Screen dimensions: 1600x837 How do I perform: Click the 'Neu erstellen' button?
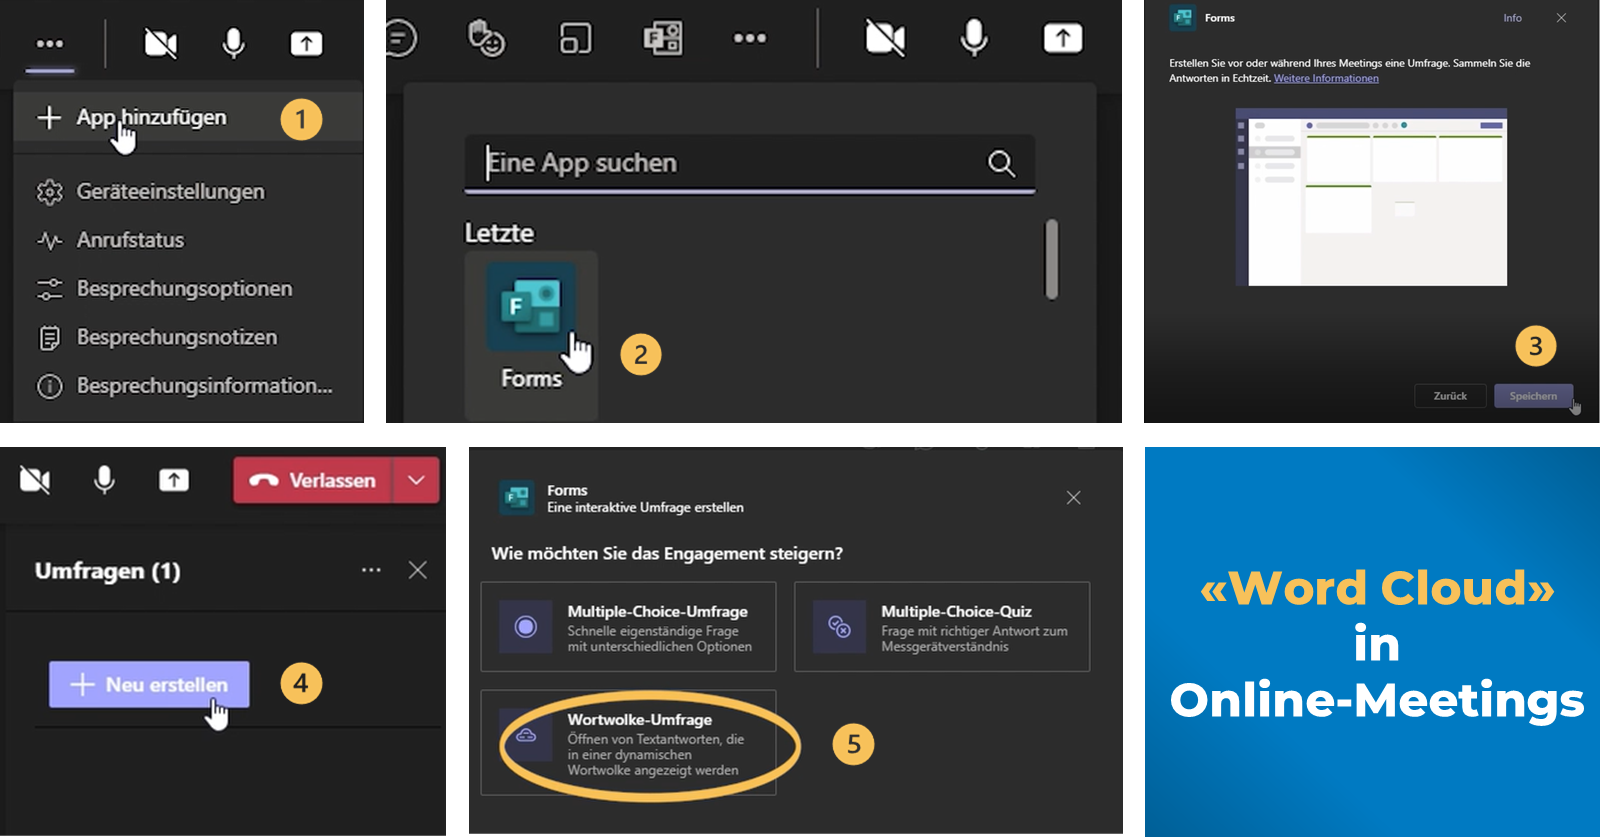(149, 685)
